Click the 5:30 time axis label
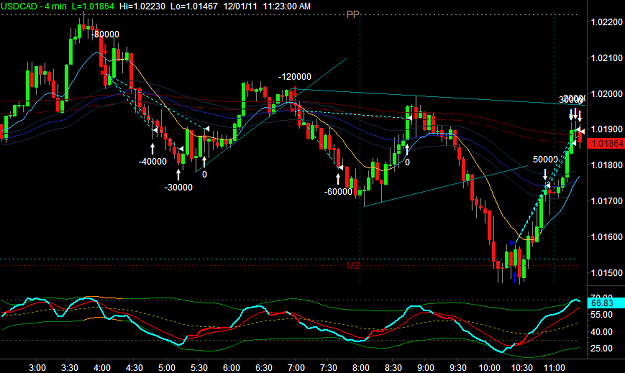 pyautogui.click(x=199, y=367)
